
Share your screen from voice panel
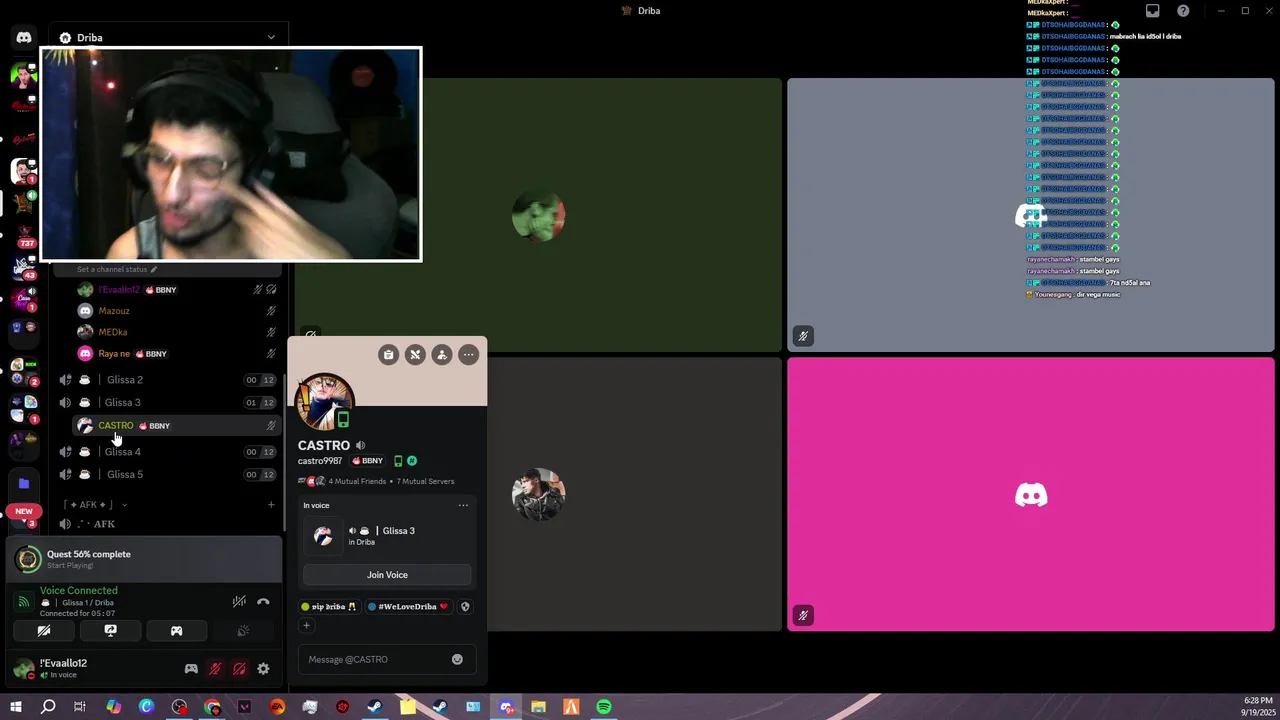pos(110,631)
